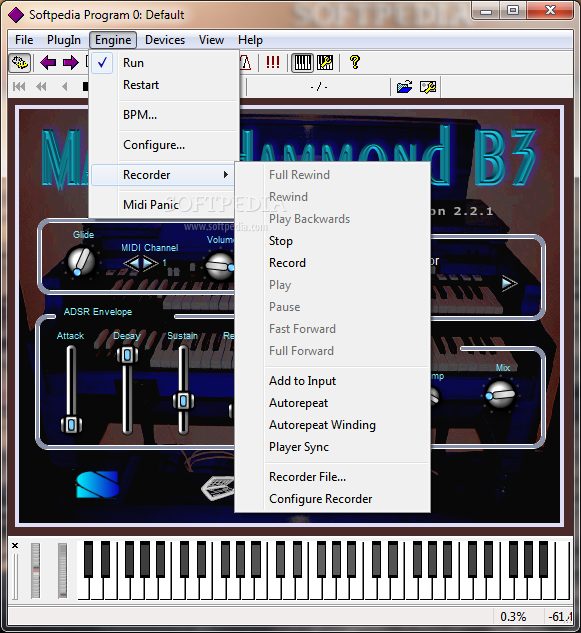Open the Help menu
Image resolution: width=581 pixels, height=633 pixels.
(250, 40)
